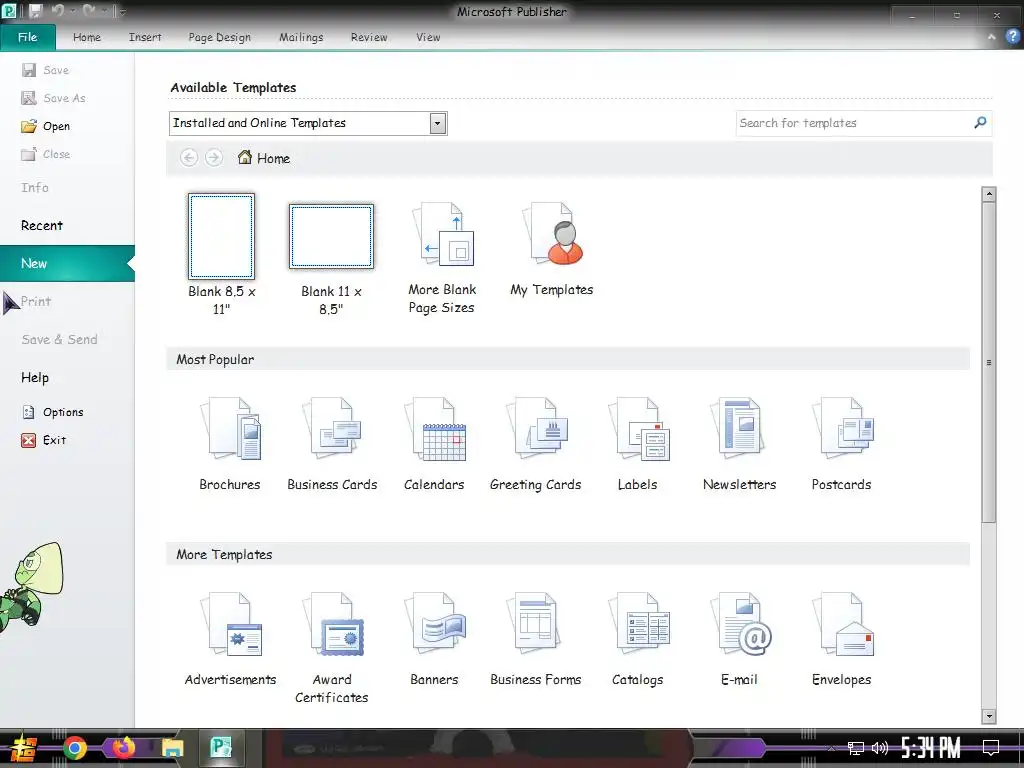Switch to the Page Design tab

pos(219,37)
